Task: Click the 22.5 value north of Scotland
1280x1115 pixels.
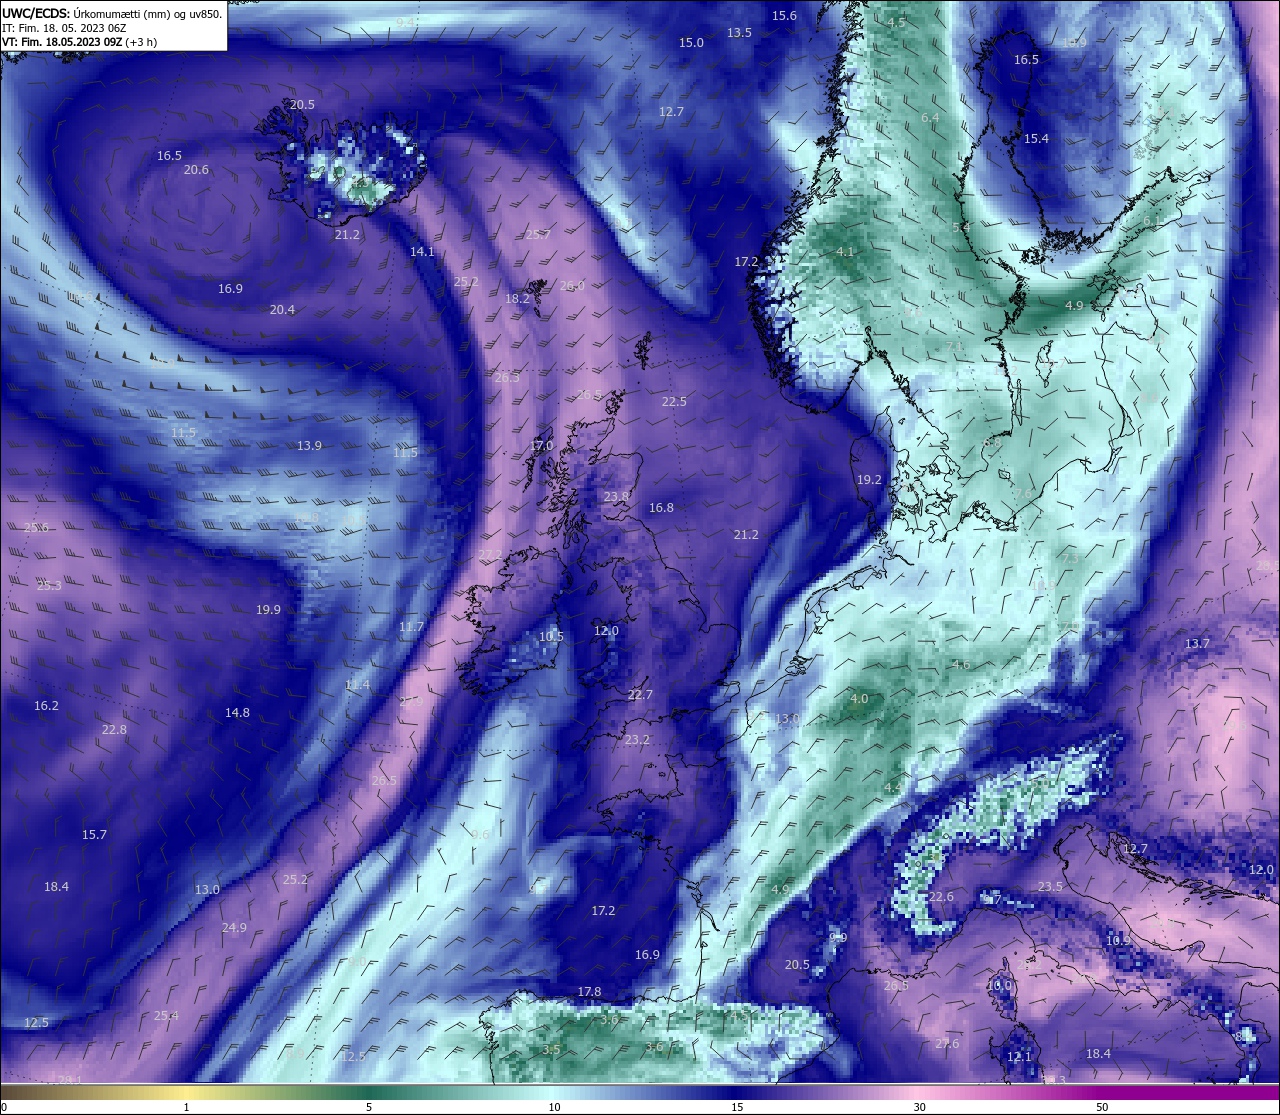Action: tap(674, 402)
